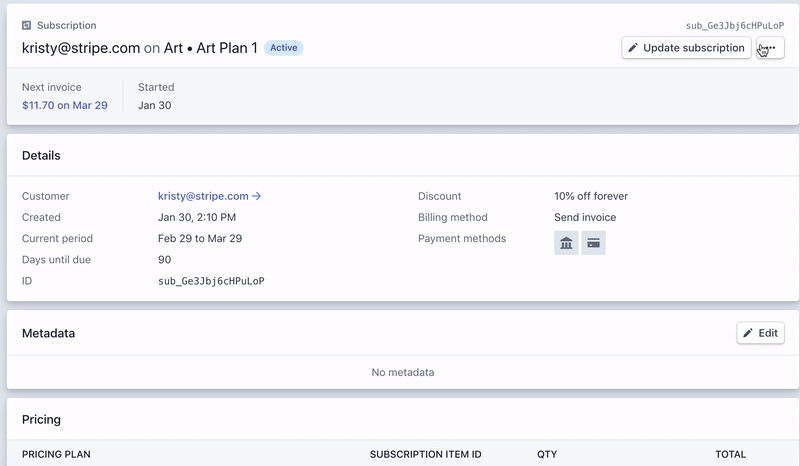The height and width of the screenshot is (466, 800).
Task: Click the bank payment method icon
Action: point(566,243)
